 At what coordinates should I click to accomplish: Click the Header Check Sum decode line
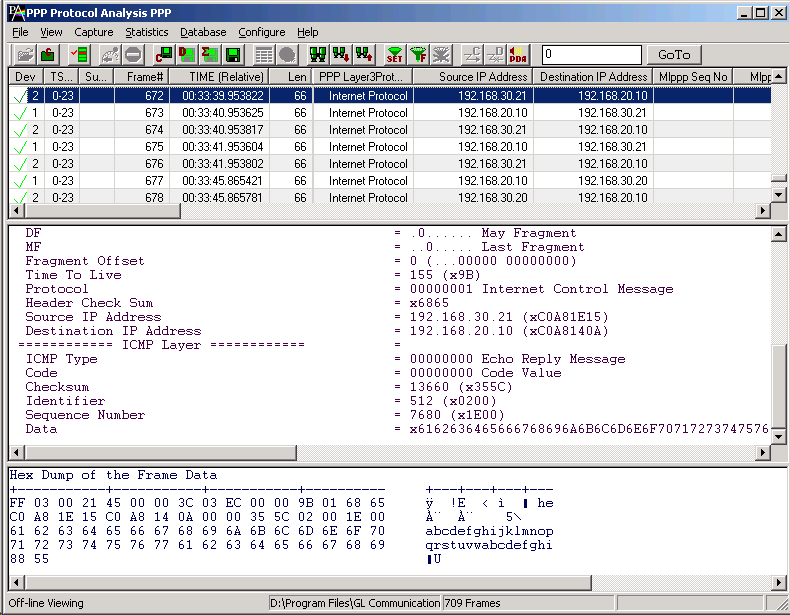point(237,303)
